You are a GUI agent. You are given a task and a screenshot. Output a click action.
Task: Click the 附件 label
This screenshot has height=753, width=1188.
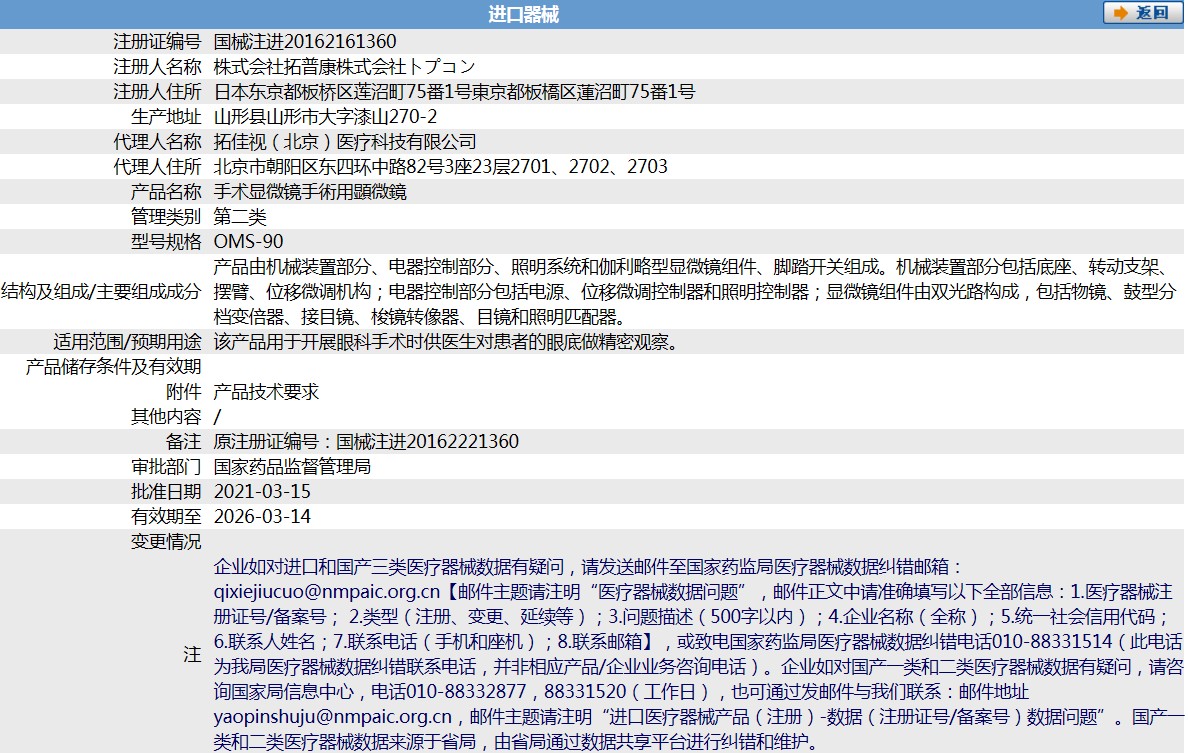(x=183, y=392)
